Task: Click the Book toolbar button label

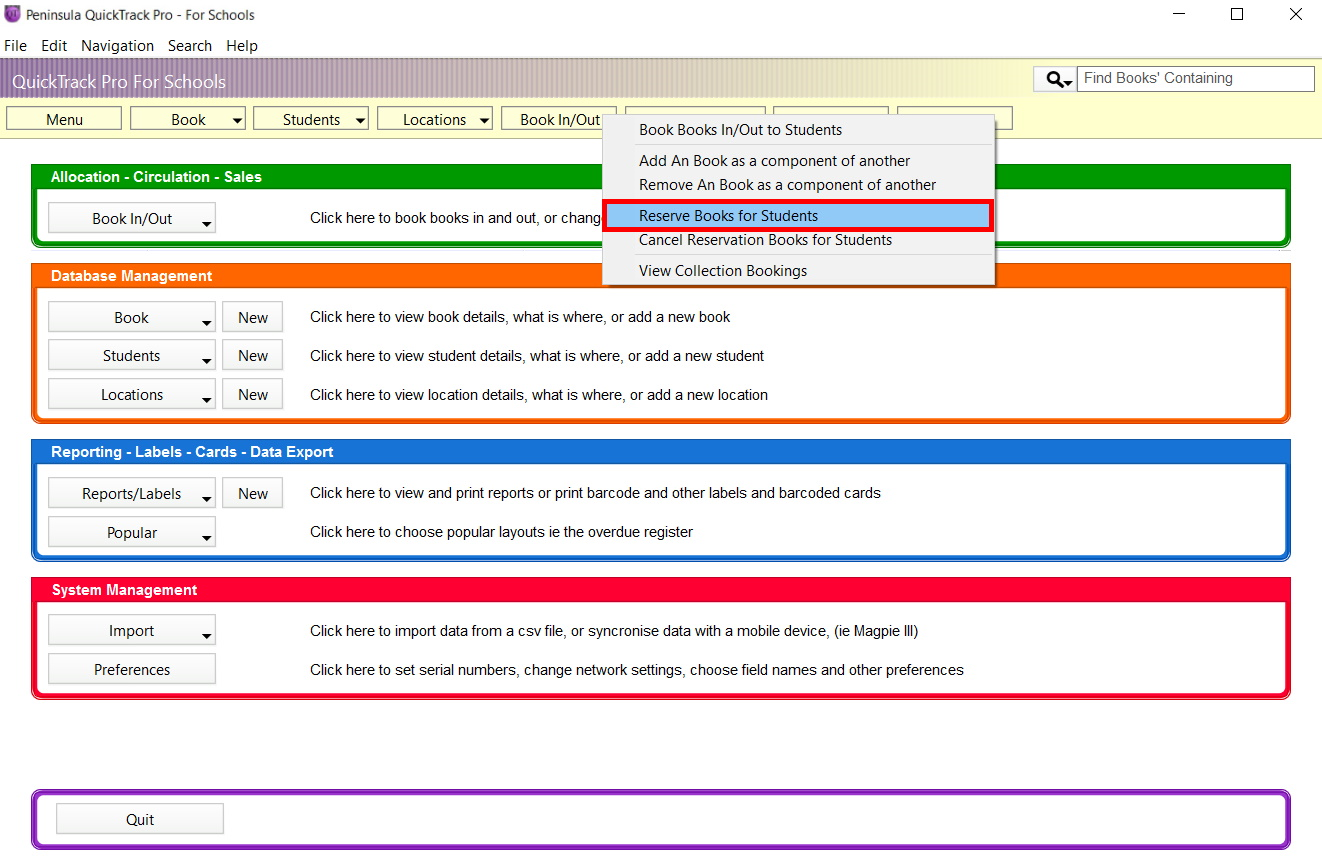Action: [x=188, y=119]
